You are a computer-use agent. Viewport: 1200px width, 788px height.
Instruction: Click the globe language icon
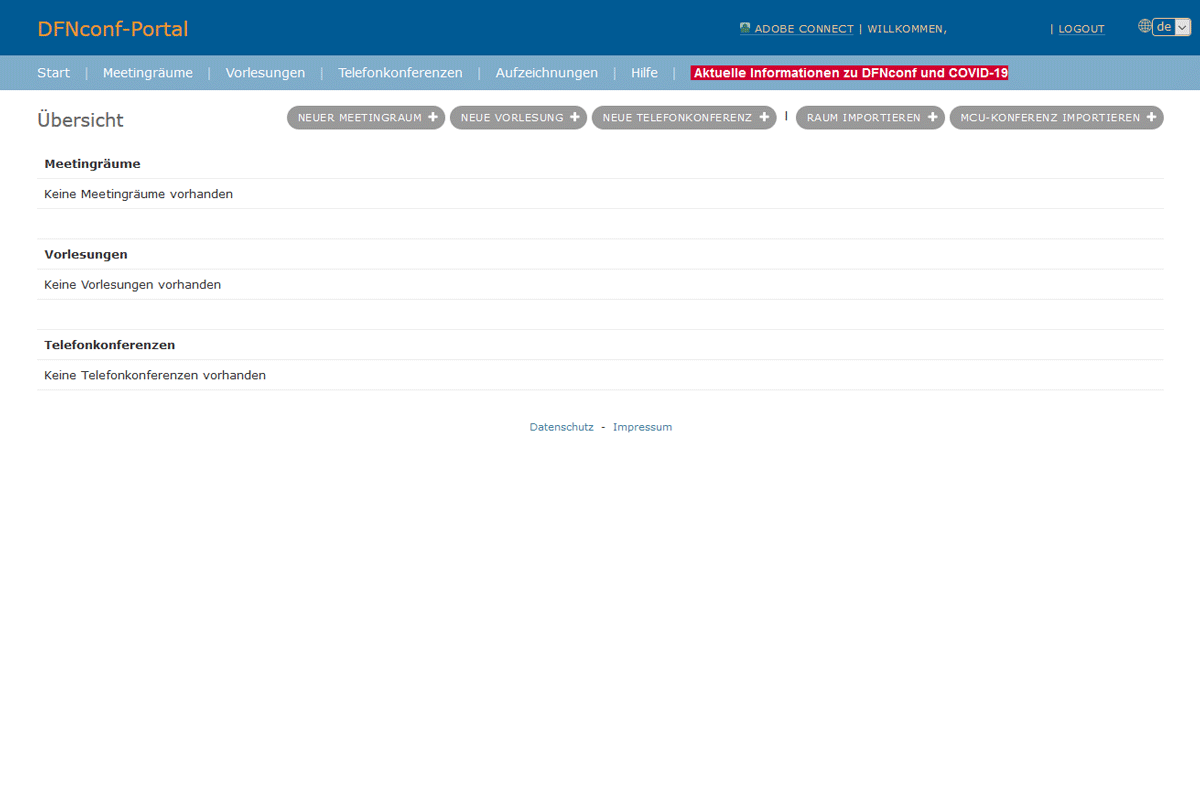1145,27
